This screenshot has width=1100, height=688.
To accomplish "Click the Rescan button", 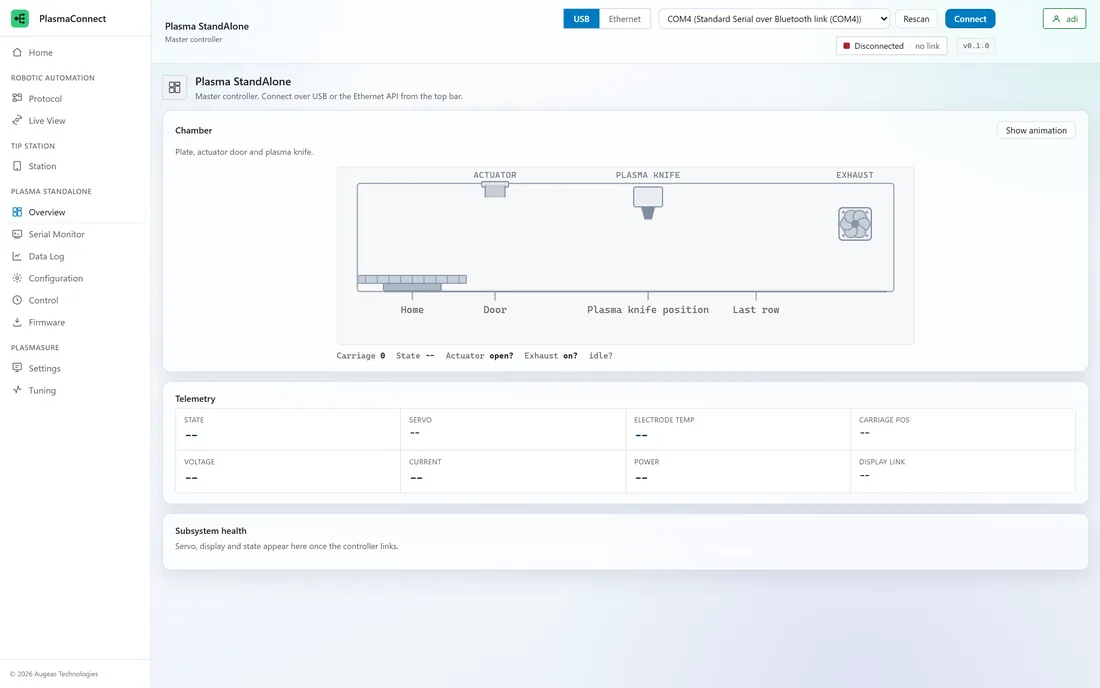I will tap(916, 19).
